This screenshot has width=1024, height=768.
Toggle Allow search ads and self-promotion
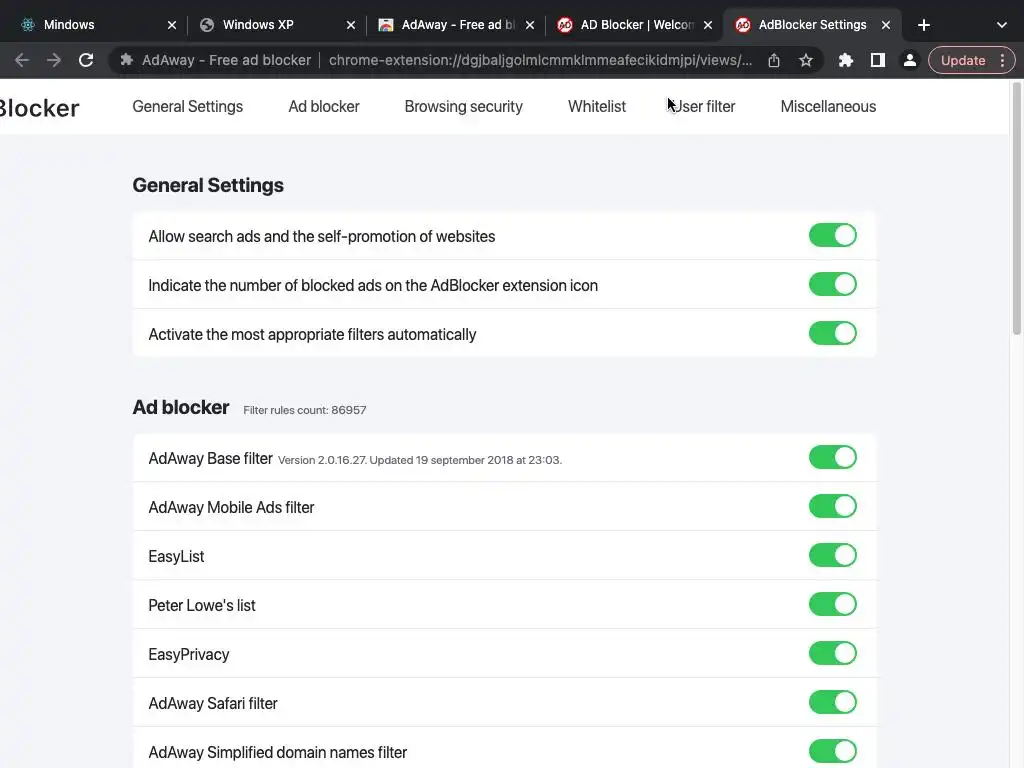(832, 235)
